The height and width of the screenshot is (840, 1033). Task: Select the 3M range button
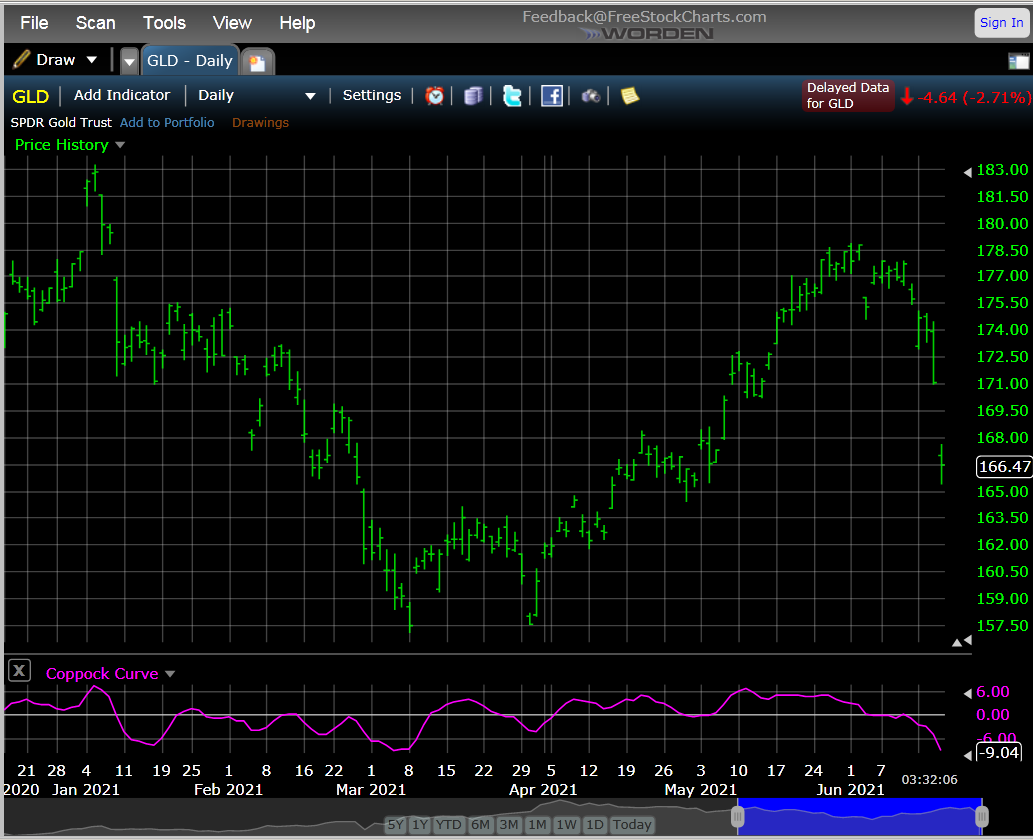(509, 824)
